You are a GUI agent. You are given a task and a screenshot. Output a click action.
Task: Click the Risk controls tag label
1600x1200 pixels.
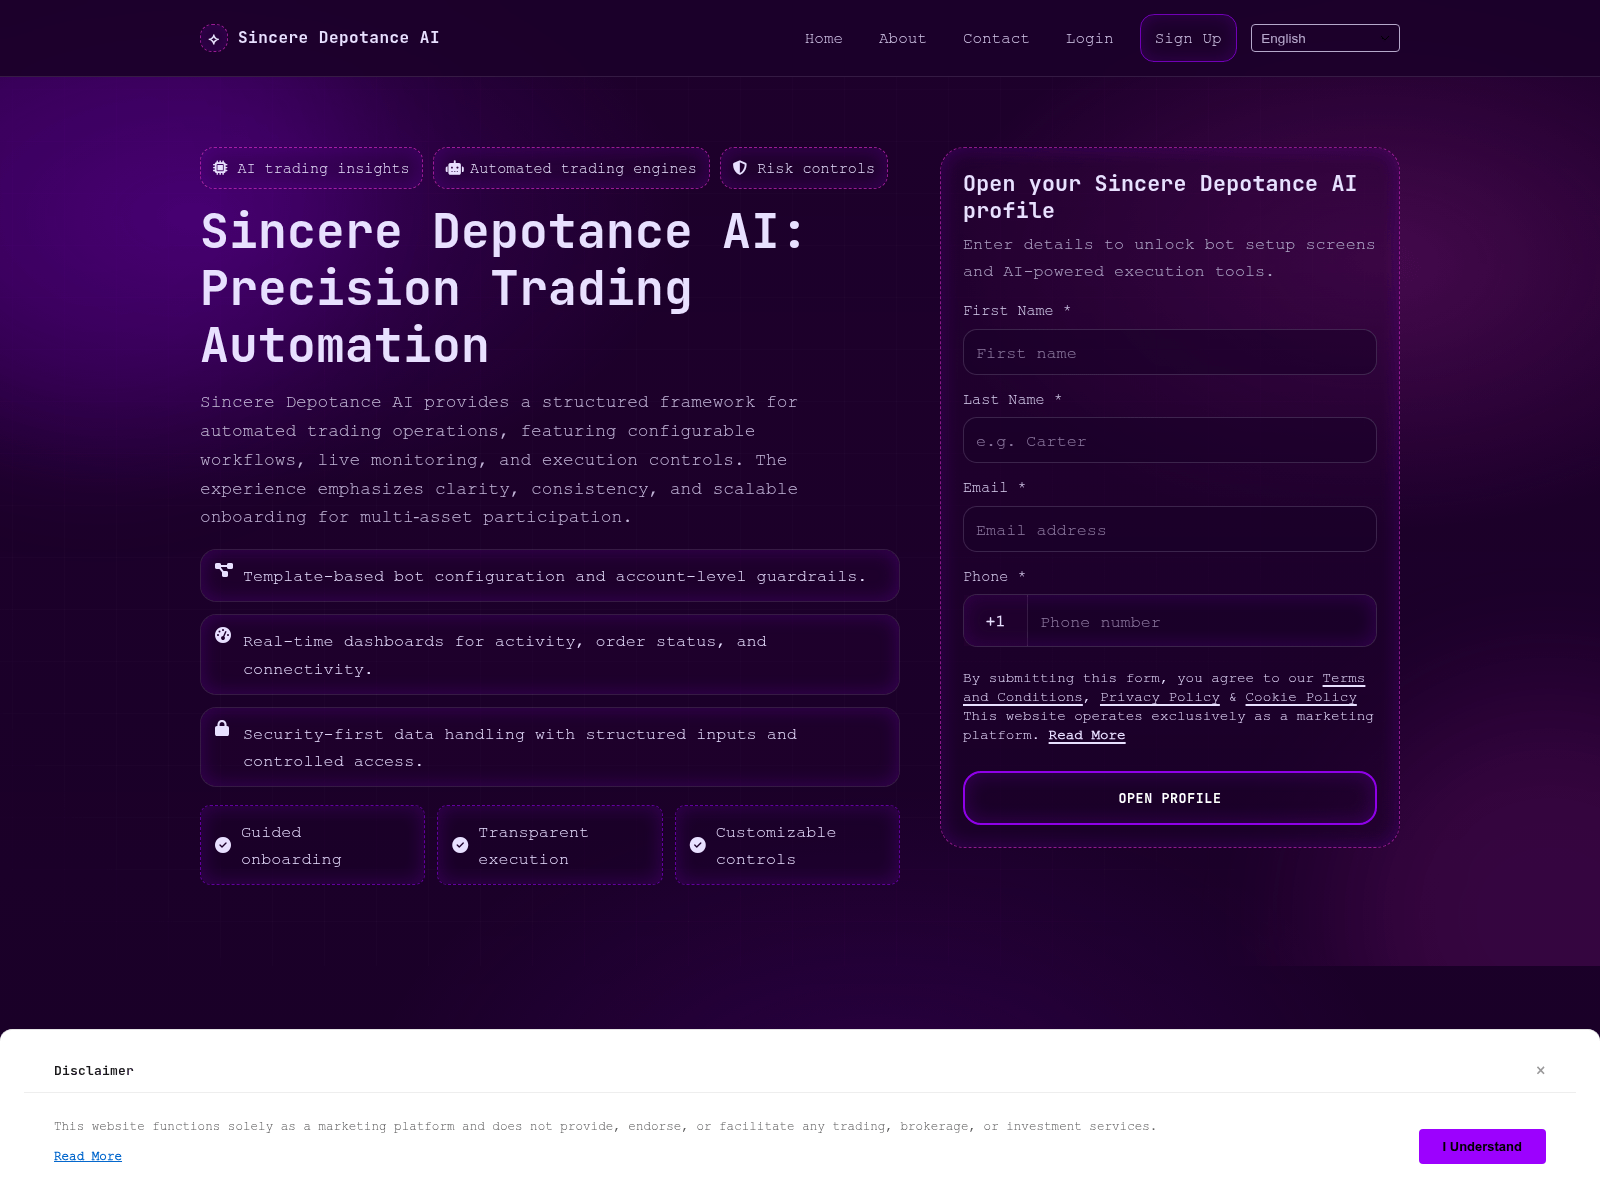click(x=816, y=168)
